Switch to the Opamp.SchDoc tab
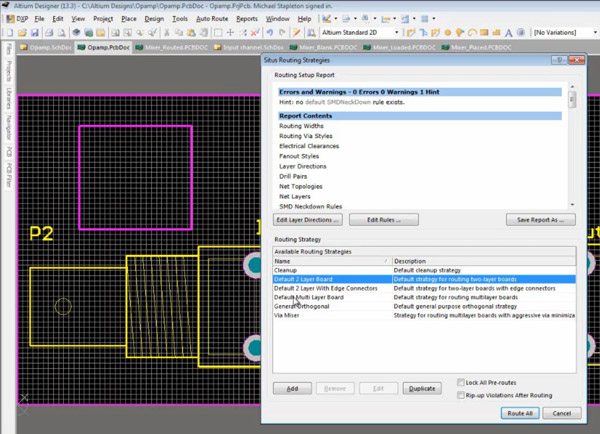The image size is (600, 434). click(46, 47)
